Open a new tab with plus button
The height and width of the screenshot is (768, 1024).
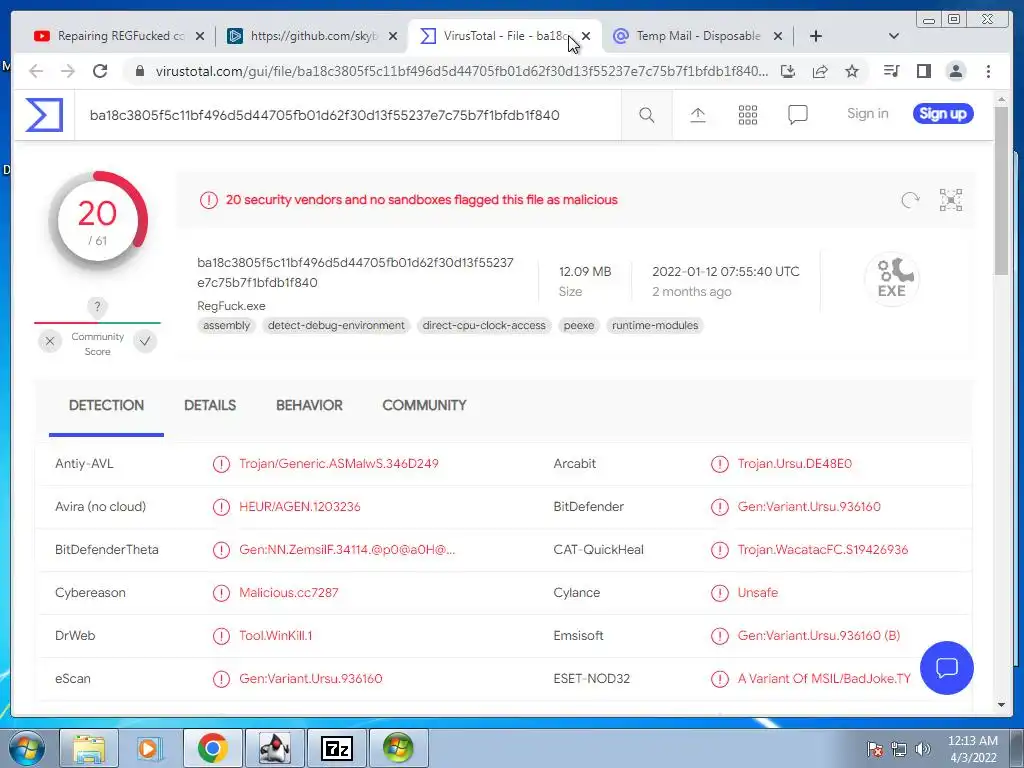(x=816, y=36)
